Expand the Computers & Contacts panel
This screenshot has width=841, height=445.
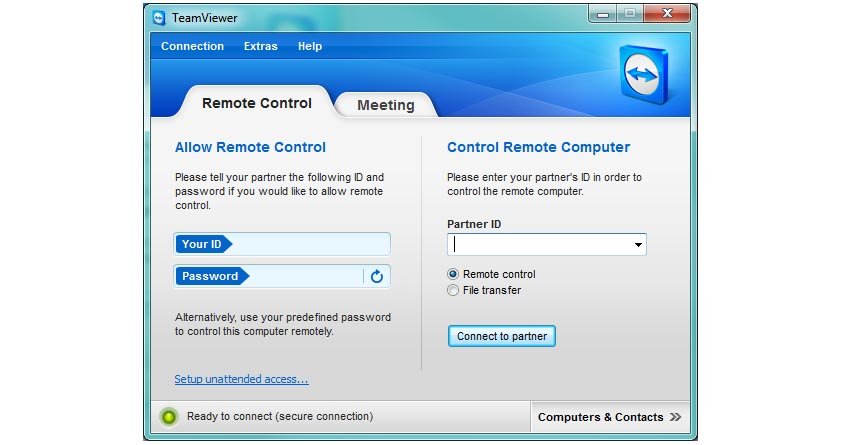click(x=609, y=417)
